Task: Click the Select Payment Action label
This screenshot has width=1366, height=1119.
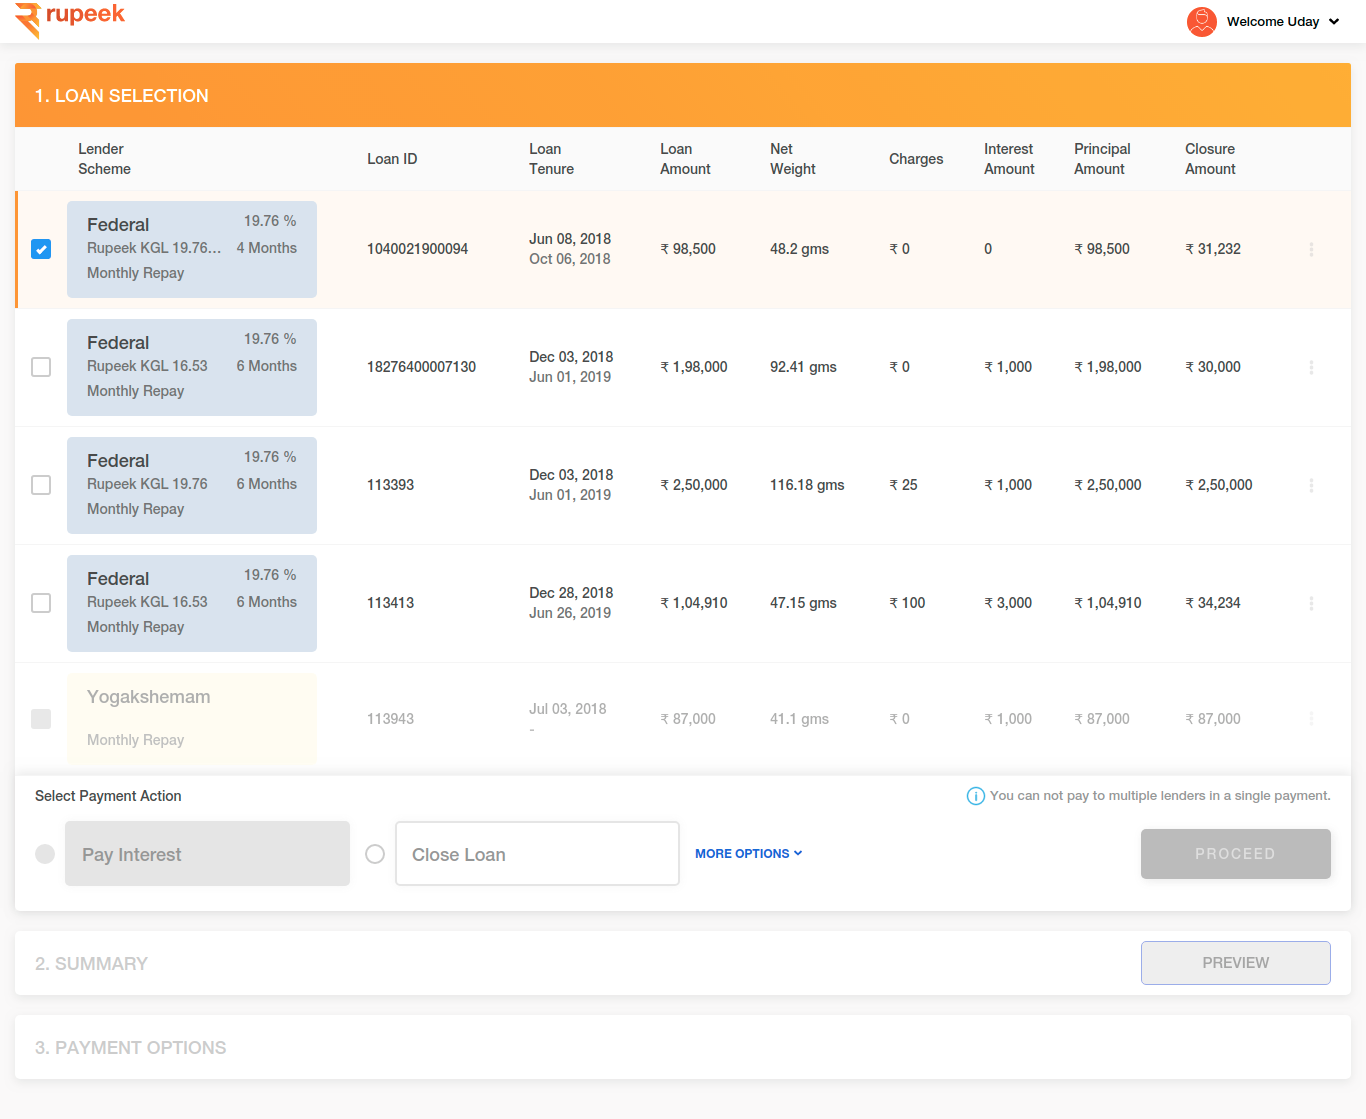Action: 108,796
